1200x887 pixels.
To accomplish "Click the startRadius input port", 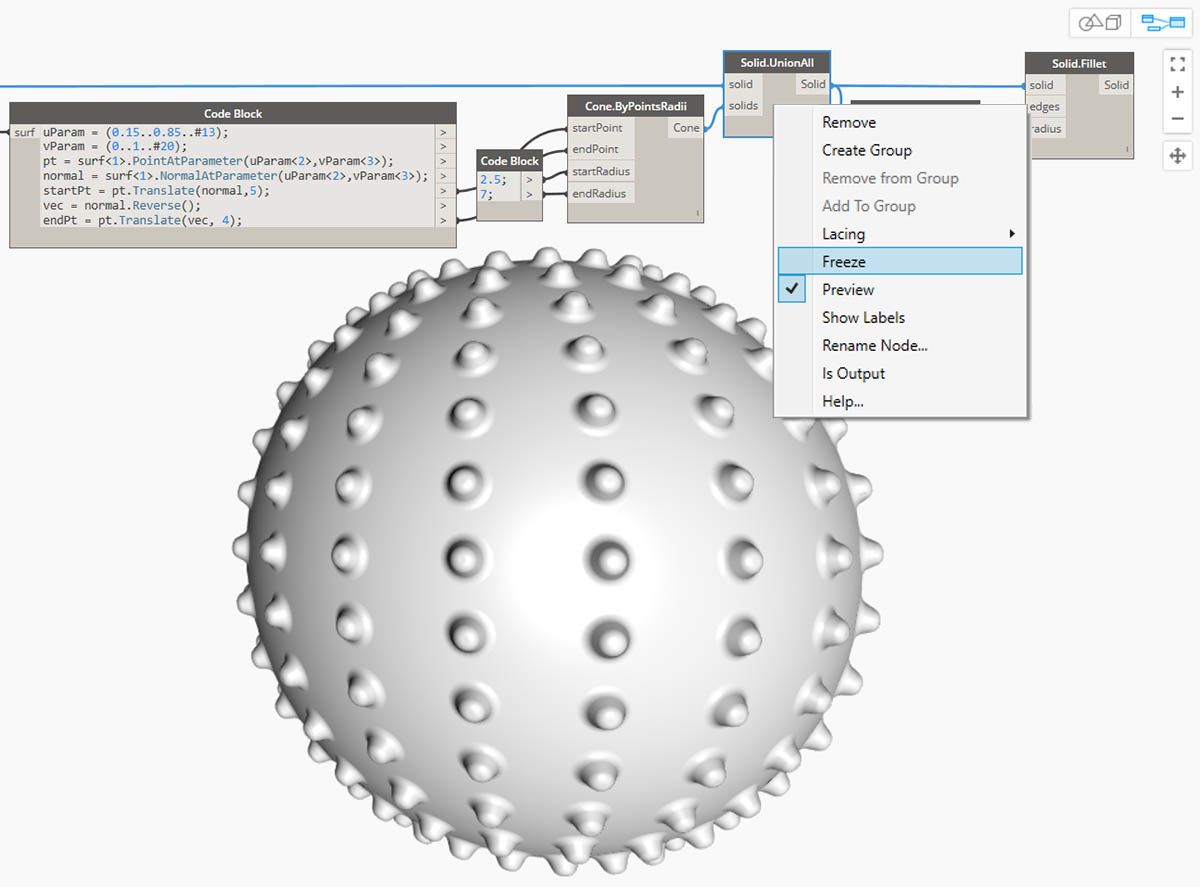I will [x=601, y=172].
